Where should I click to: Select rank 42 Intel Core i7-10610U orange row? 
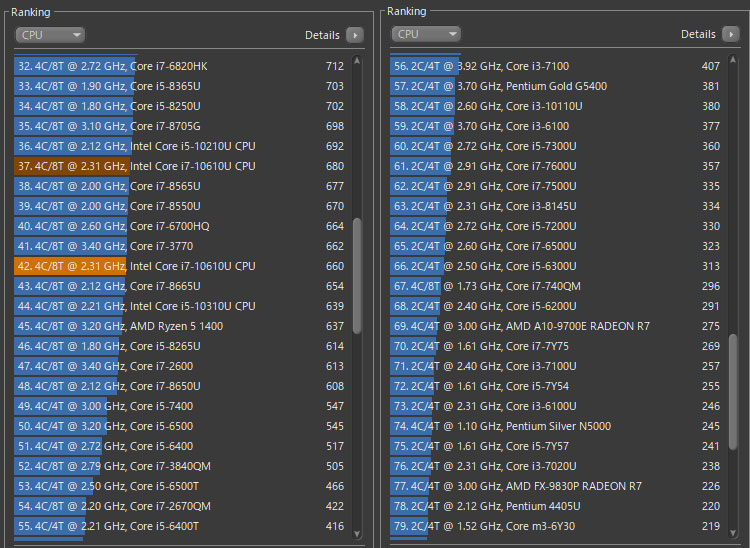[x=181, y=266]
